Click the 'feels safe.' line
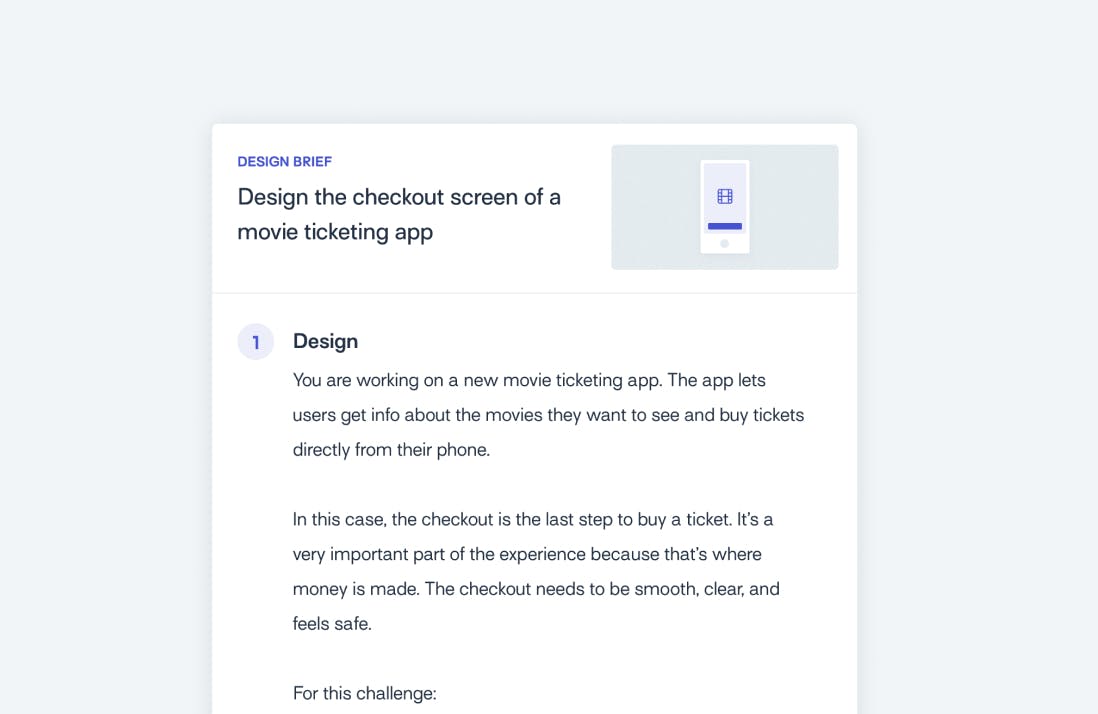 (332, 624)
